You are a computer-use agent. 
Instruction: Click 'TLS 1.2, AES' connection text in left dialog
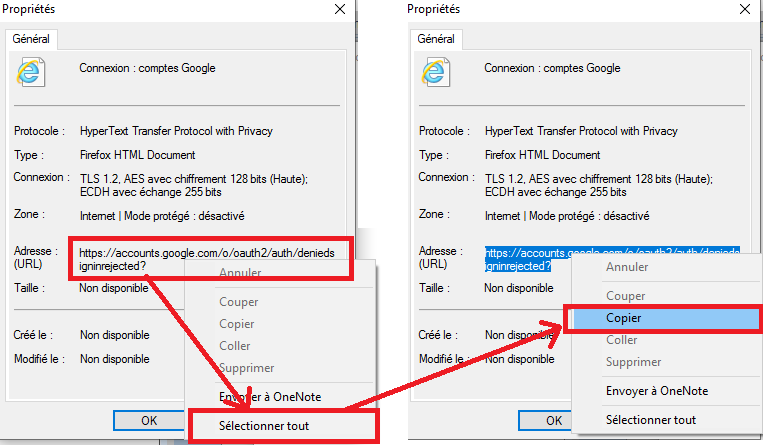(x=194, y=185)
